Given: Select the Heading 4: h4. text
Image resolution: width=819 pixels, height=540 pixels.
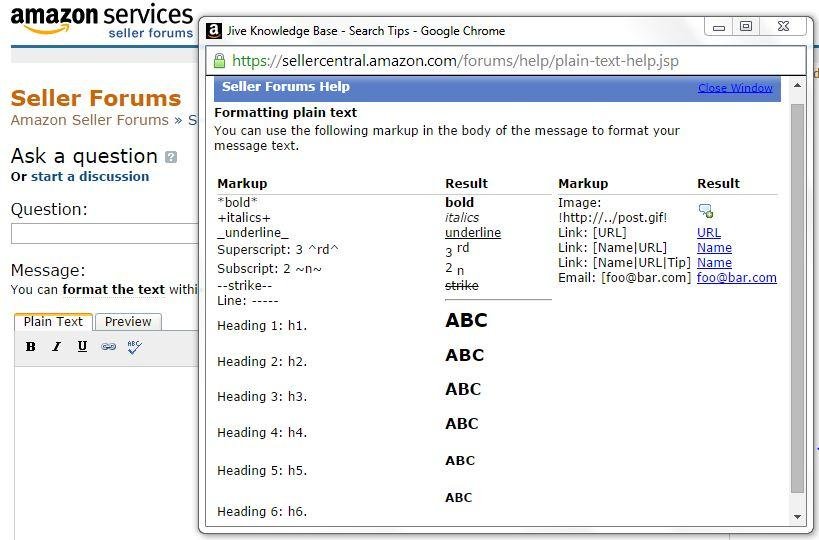Looking at the screenshot, I should pos(262,433).
